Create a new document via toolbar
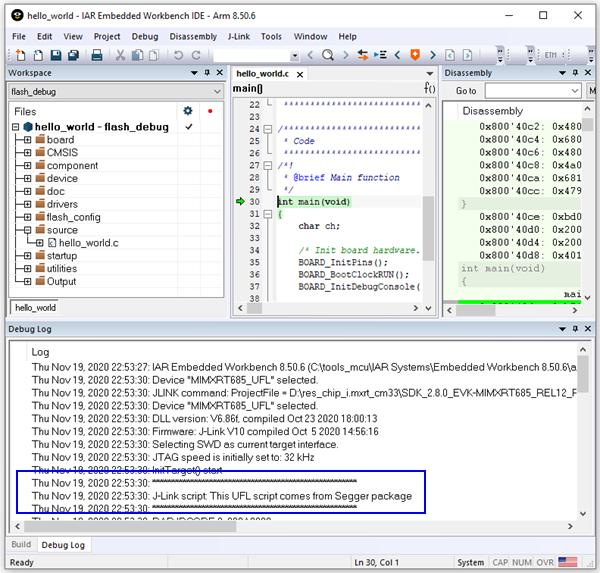The height and width of the screenshot is (573, 600). (21, 56)
